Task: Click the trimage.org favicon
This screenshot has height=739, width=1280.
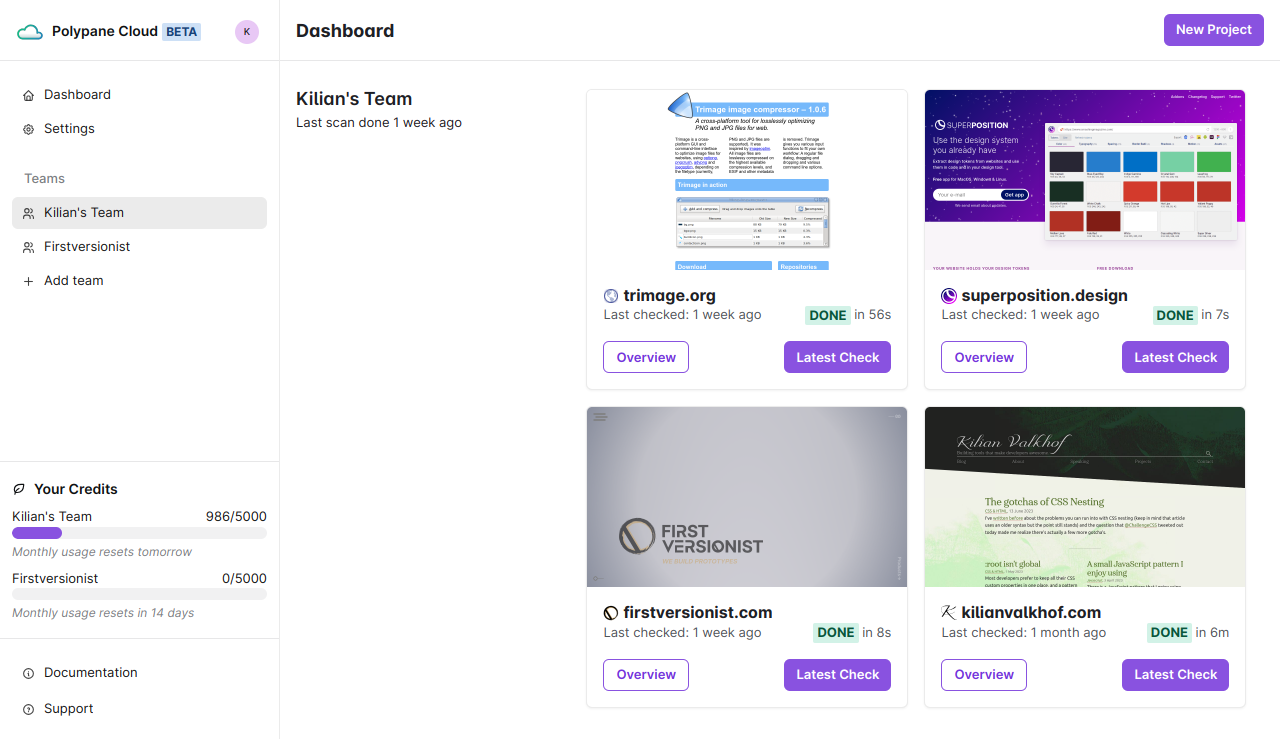Action: tap(611, 296)
